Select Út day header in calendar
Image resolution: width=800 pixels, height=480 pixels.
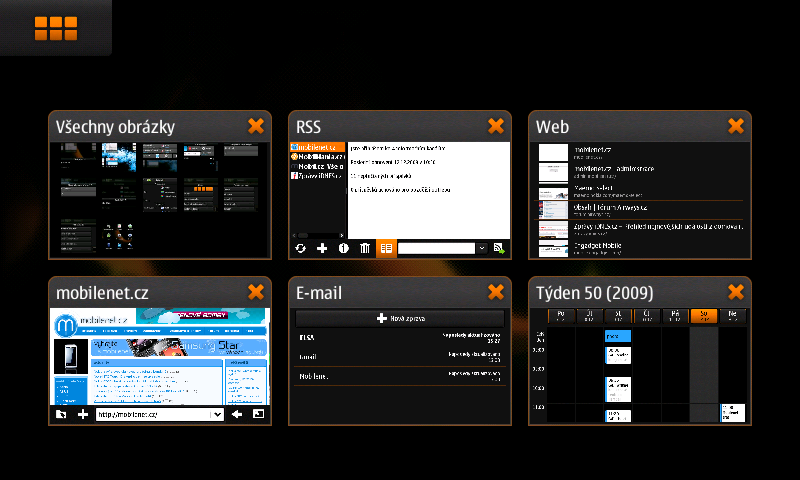[x=589, y=316]
